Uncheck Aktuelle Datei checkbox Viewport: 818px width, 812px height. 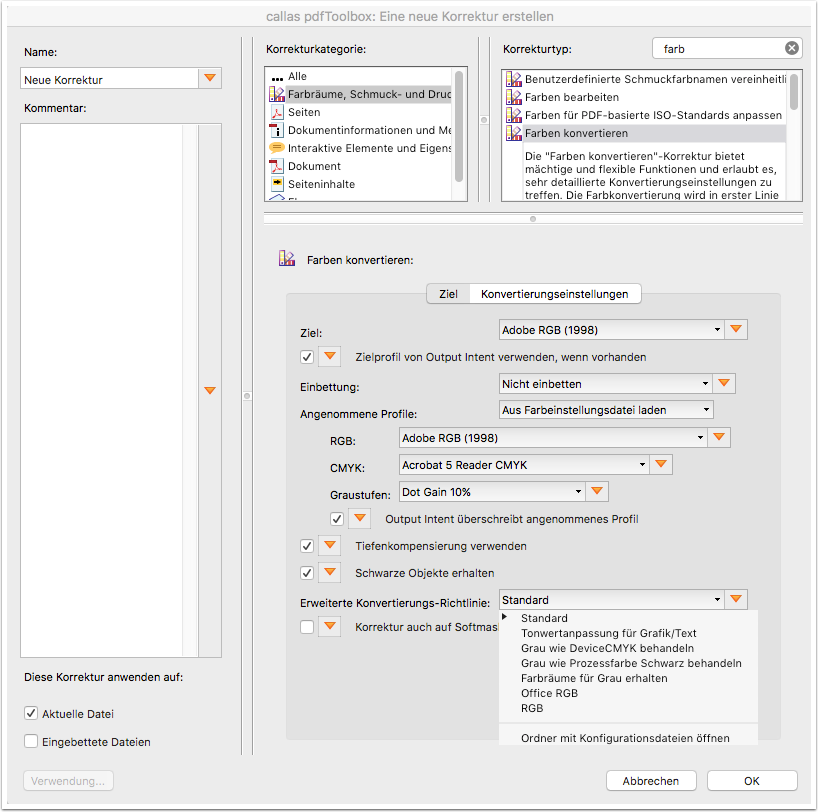[31, 713]
